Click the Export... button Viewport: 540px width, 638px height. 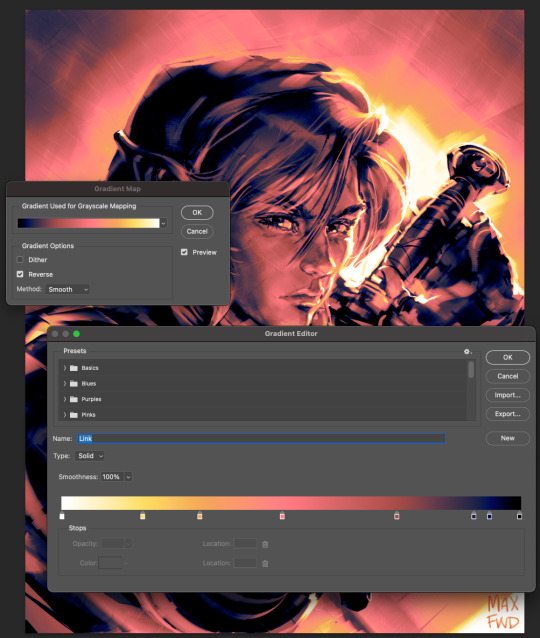coord(508,414)
